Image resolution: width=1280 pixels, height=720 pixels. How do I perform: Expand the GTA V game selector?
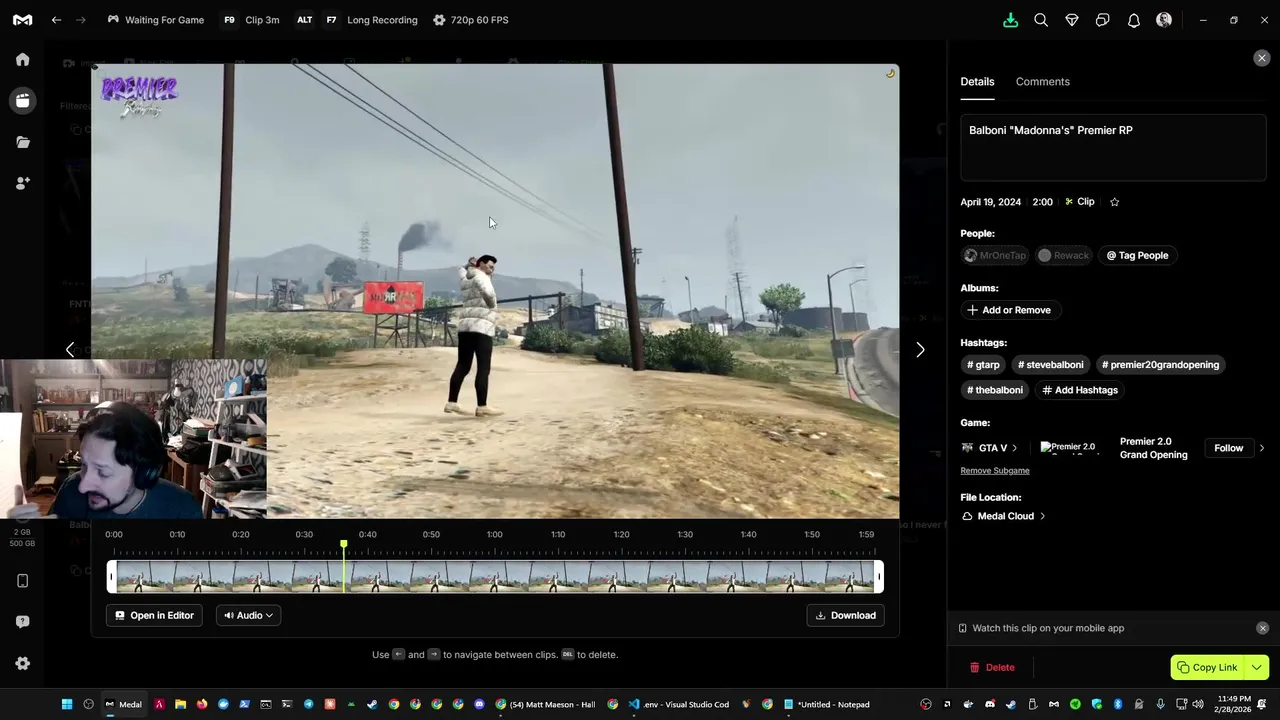[x=989, y=448]
